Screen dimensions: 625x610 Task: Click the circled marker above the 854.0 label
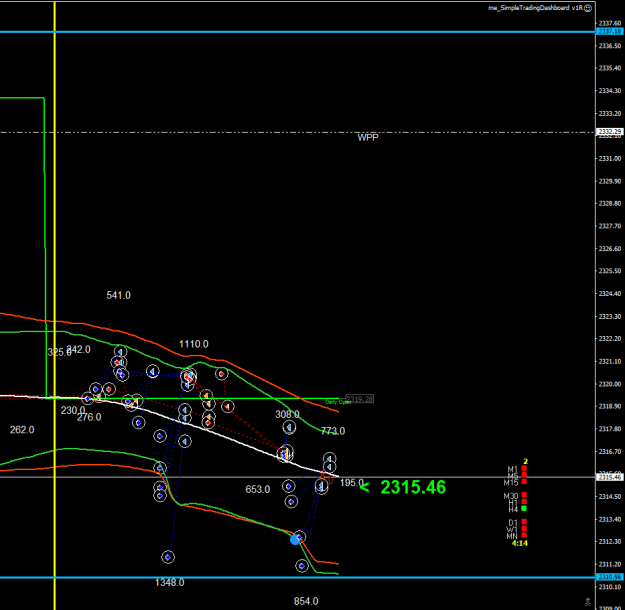coord(302,566)
